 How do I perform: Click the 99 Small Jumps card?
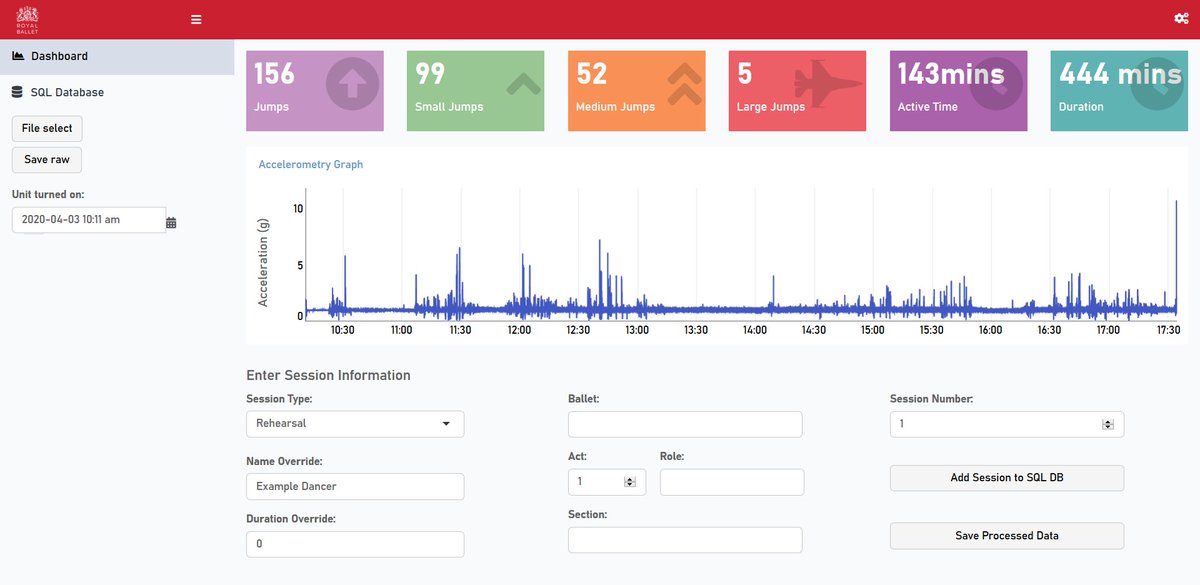click(x=476, y=90)
